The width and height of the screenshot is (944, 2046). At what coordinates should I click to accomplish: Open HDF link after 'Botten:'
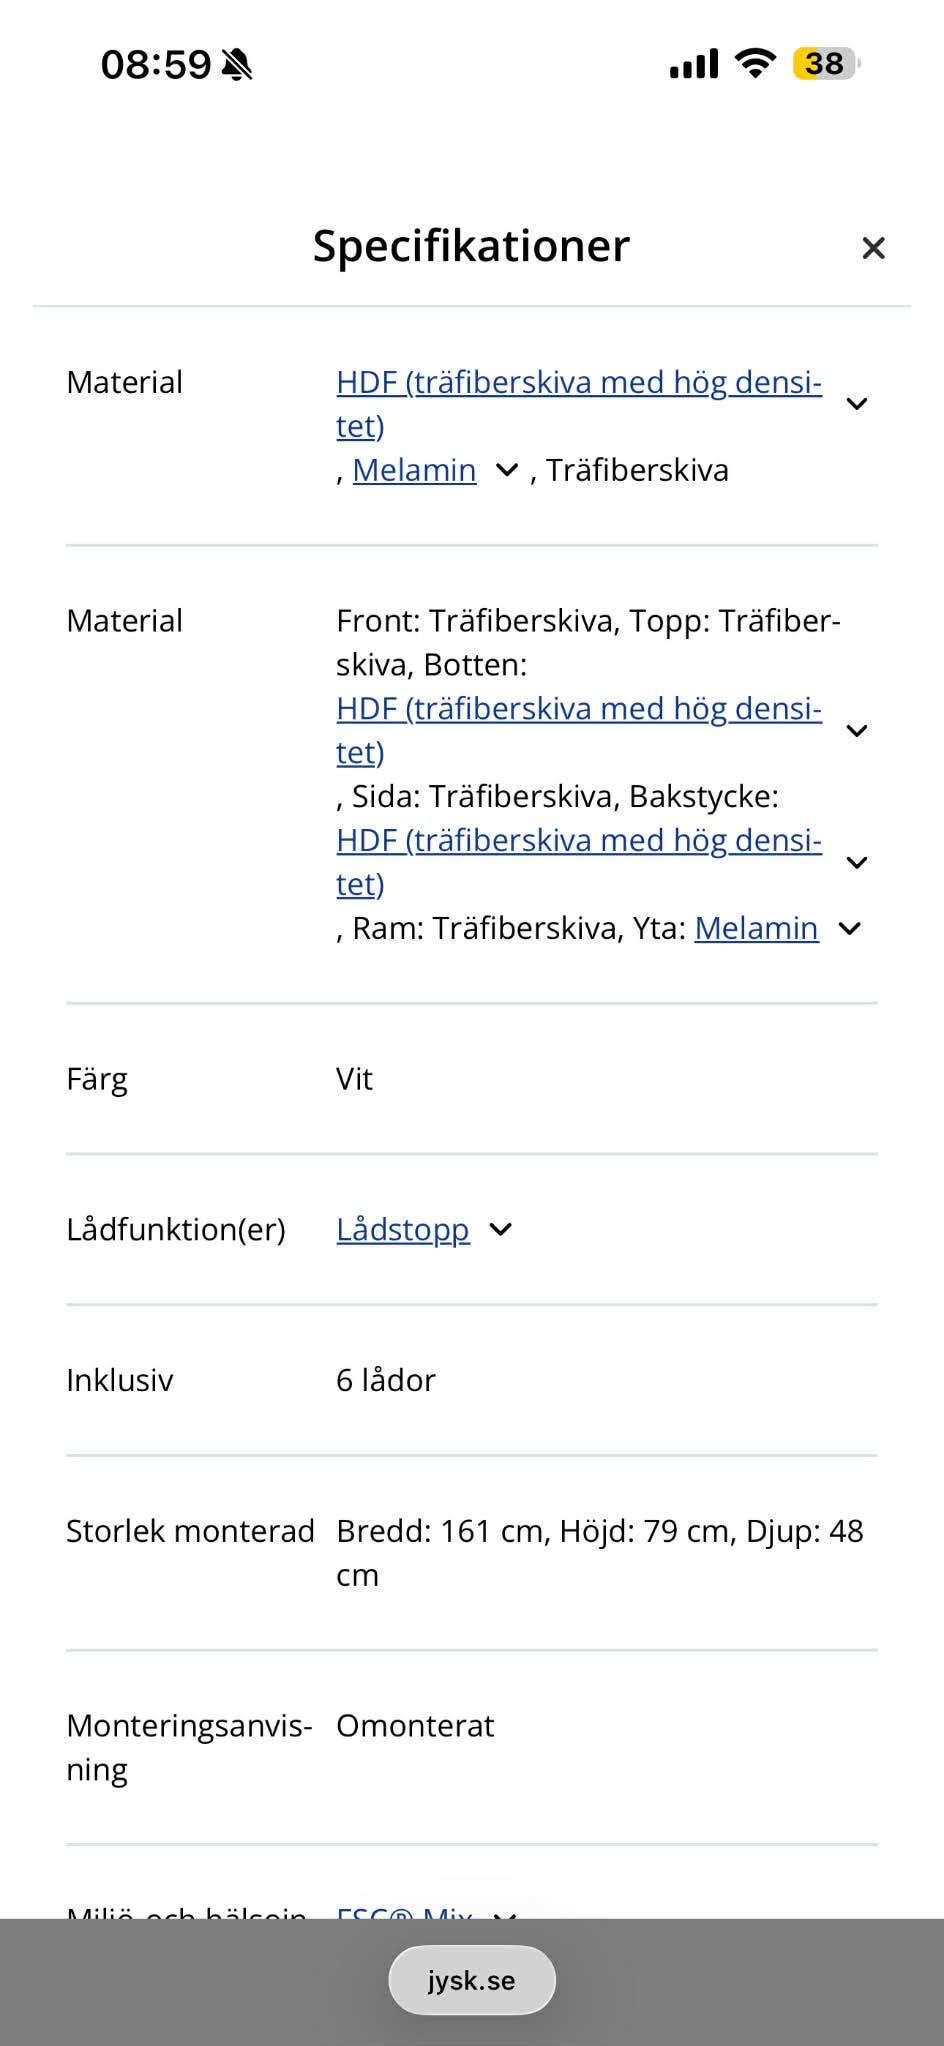coord(578,709)
